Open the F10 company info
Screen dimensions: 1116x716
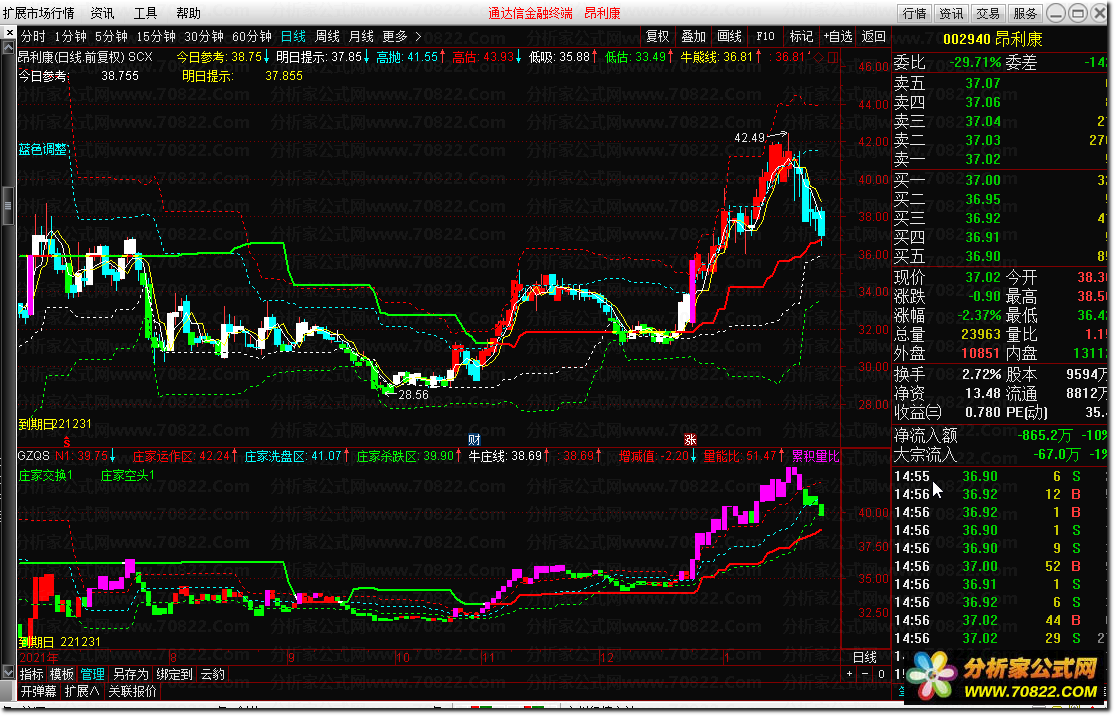pyautogui.click(x=765, y=36)
